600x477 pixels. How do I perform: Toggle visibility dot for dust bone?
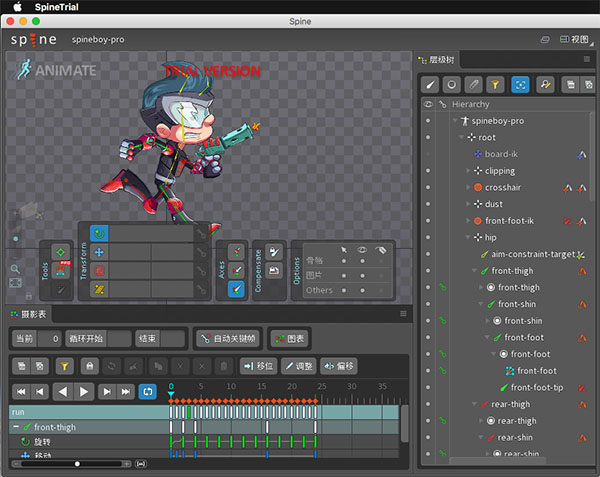click(x=428, y=204)
